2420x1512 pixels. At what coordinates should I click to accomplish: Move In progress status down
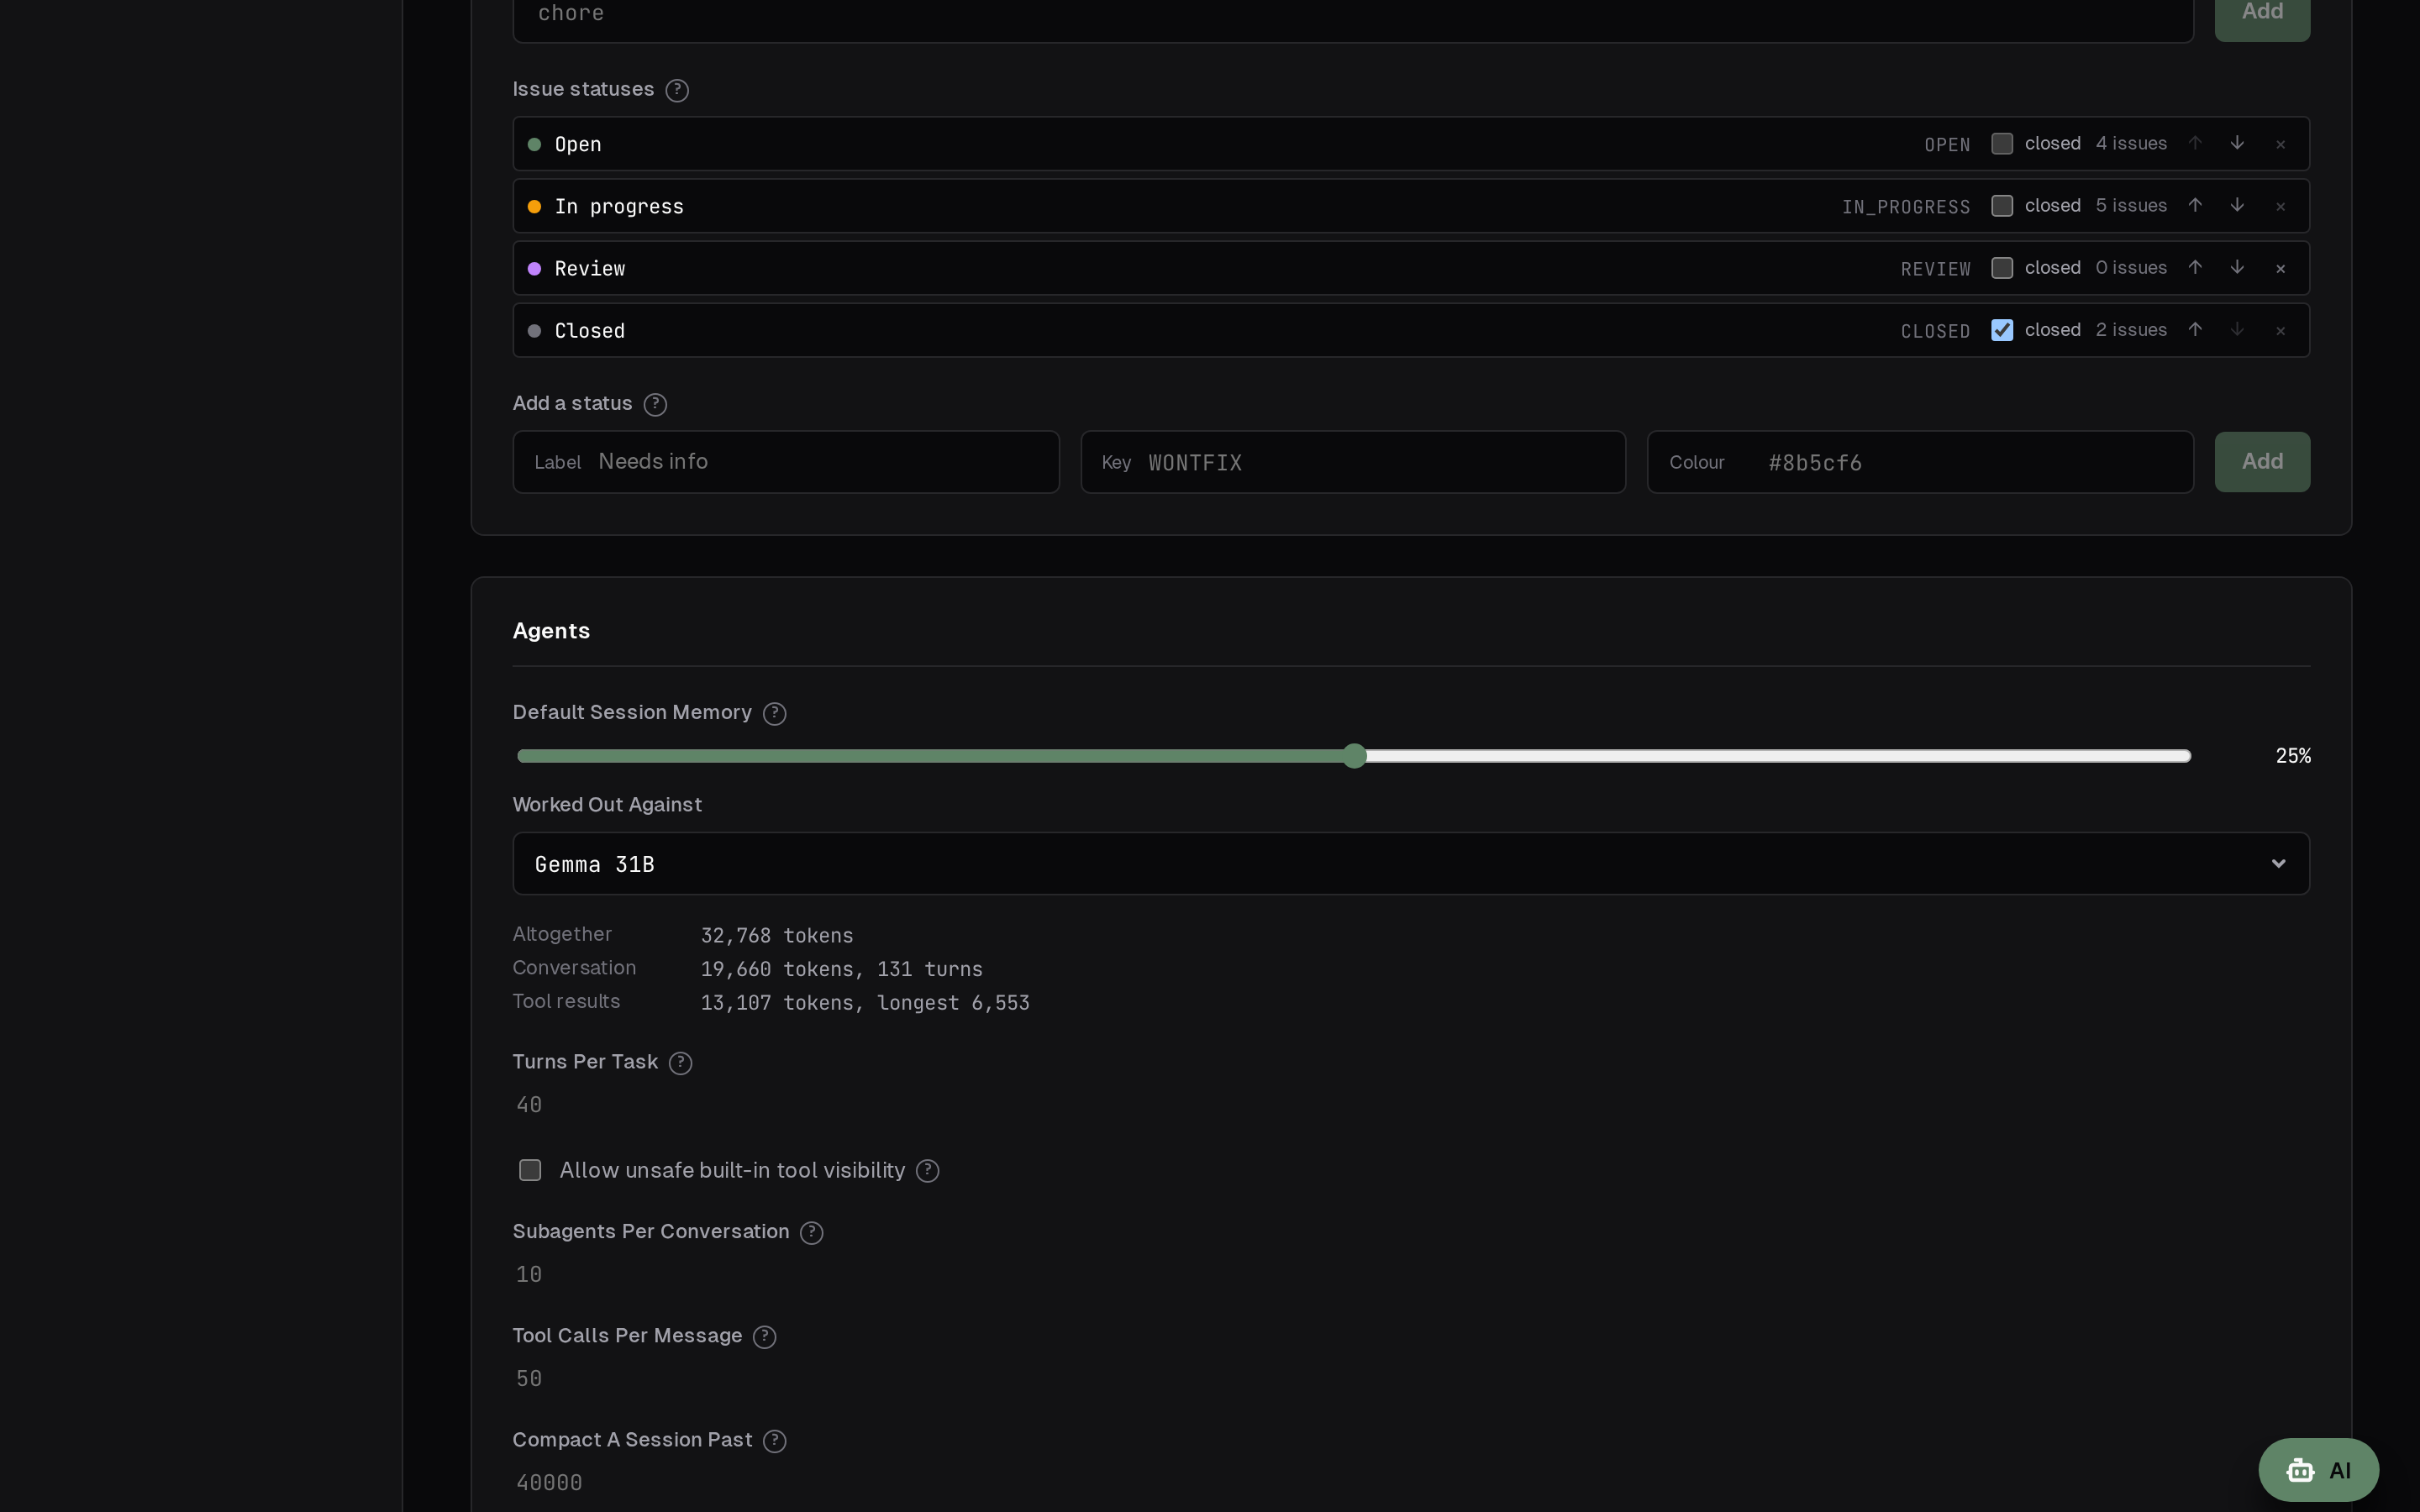coord(2237,205)
